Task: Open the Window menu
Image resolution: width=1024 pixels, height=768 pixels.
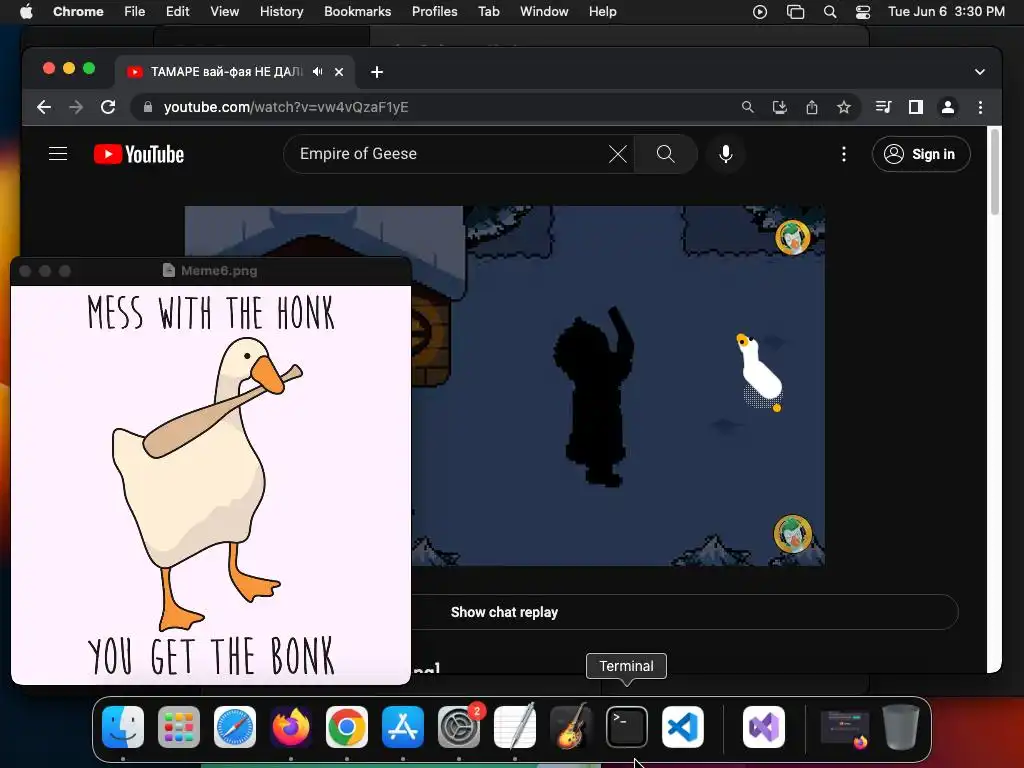Action: pos(544,12)
